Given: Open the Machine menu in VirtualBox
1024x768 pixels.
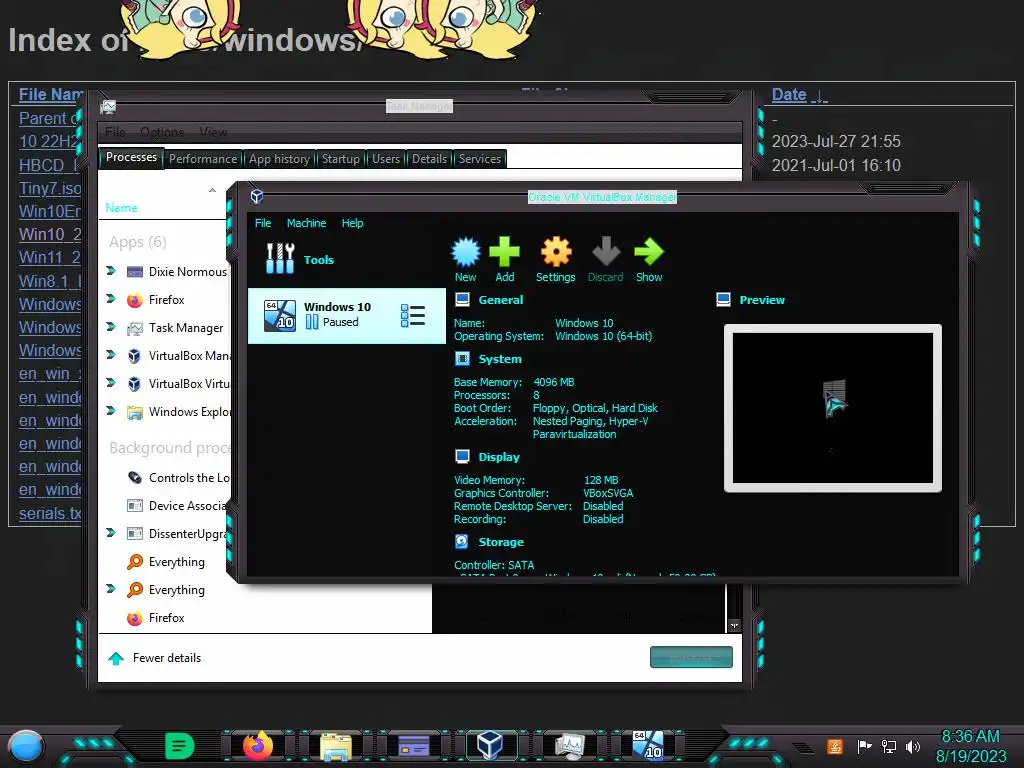Looking at the screenshot, I should (x=306, y=223).
